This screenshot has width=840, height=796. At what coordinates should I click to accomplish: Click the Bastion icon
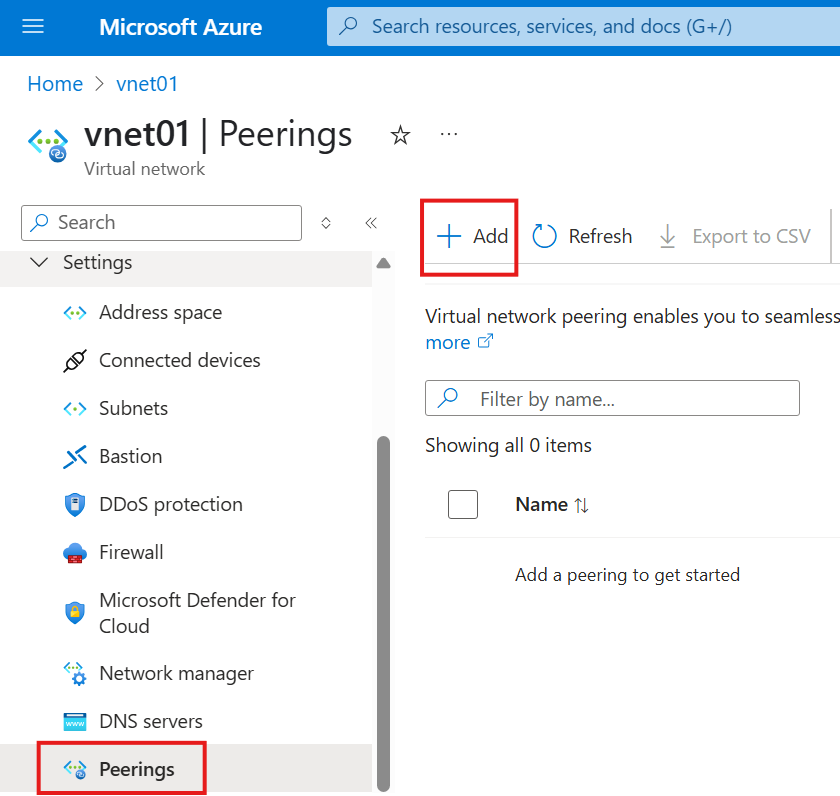(75, 456)
